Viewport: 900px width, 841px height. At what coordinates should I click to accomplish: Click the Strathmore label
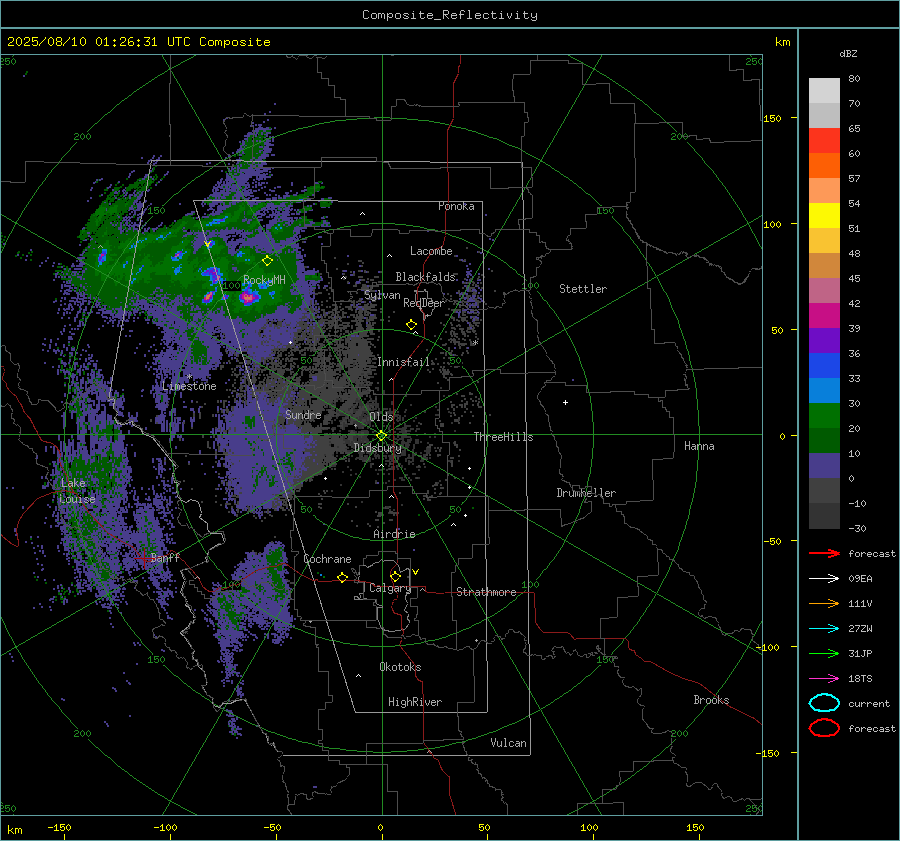pos(486,592)
